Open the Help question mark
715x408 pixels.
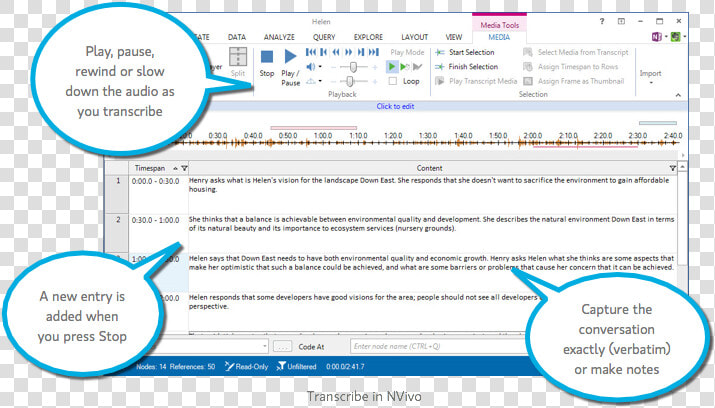coord(602,21)
